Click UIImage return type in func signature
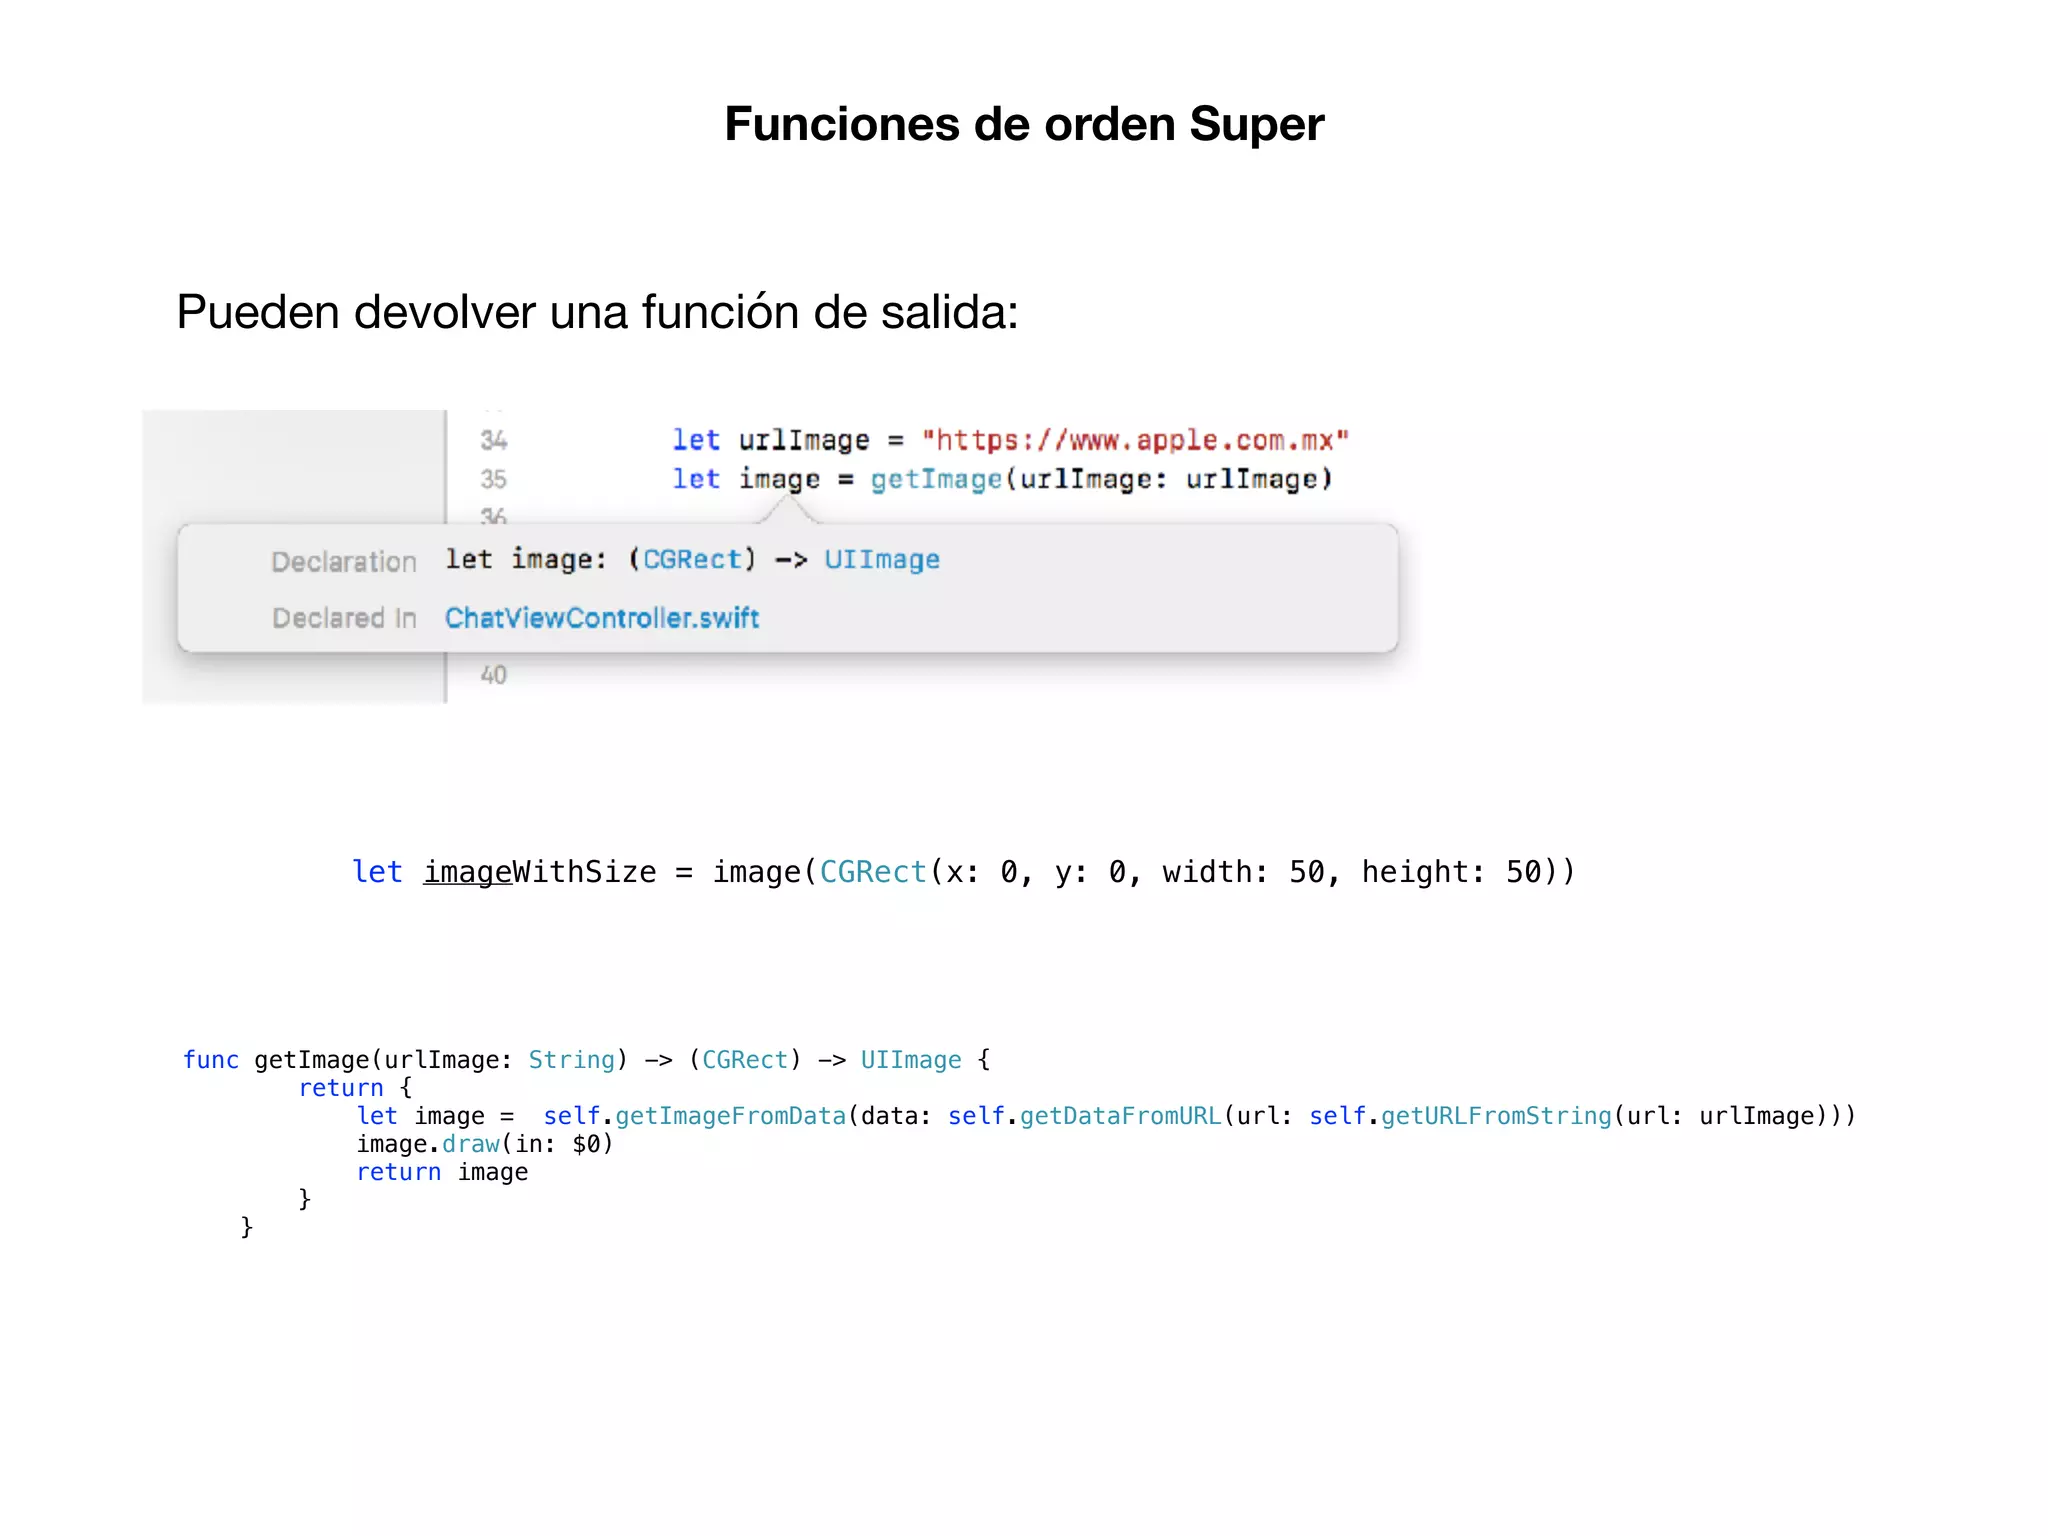The image size is (2048, 1536). pyautogui.click(x=911, y=1060)
